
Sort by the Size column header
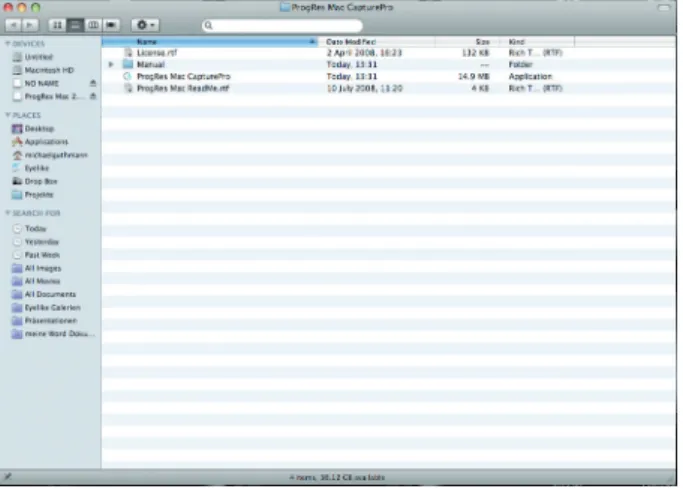pyautogui.click(x=466, y=42)
